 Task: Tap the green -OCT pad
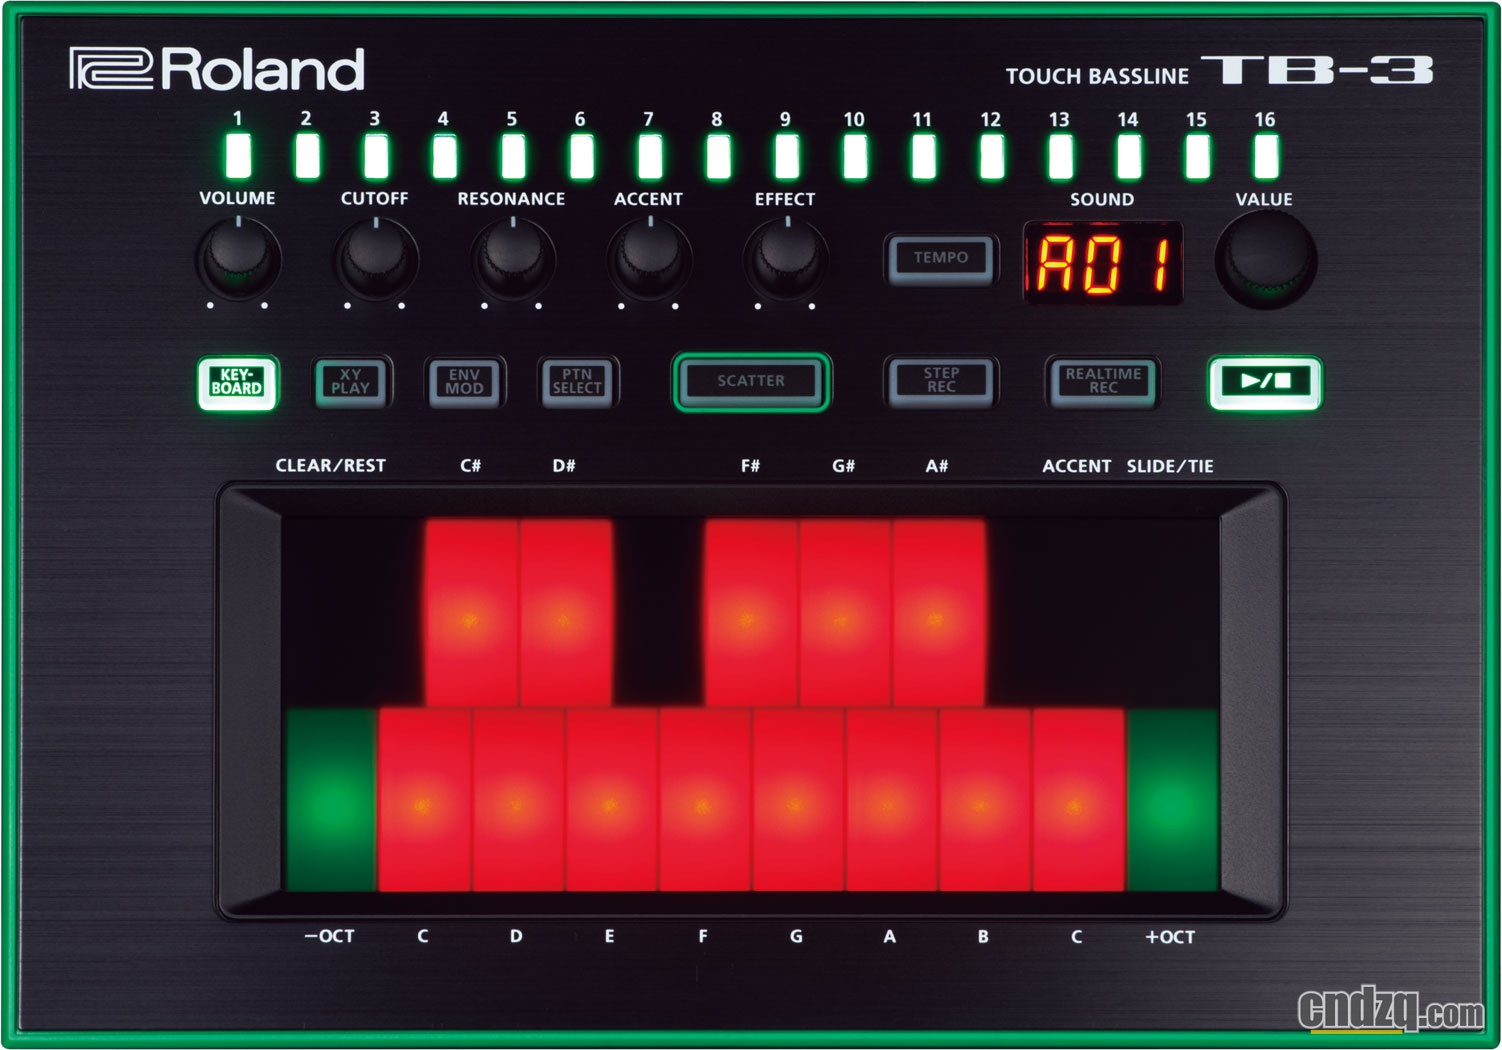pyautogui.click(x=331, y=800)
